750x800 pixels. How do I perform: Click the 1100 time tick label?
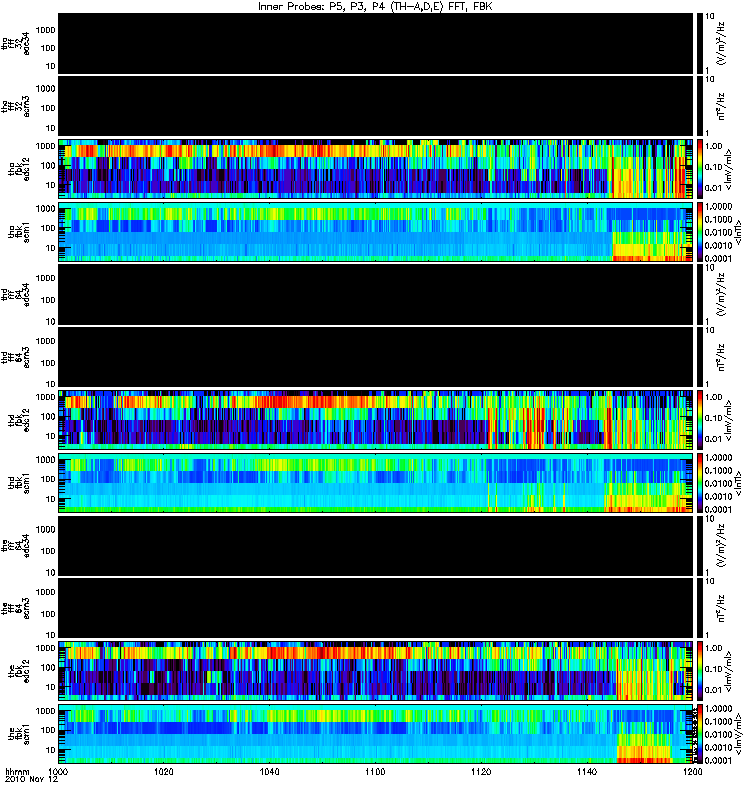tap(375, 771)
